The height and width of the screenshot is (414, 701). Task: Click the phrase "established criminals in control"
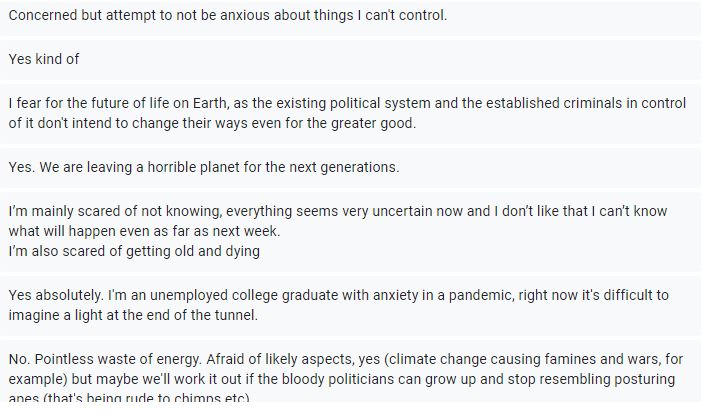pos(588,103)
